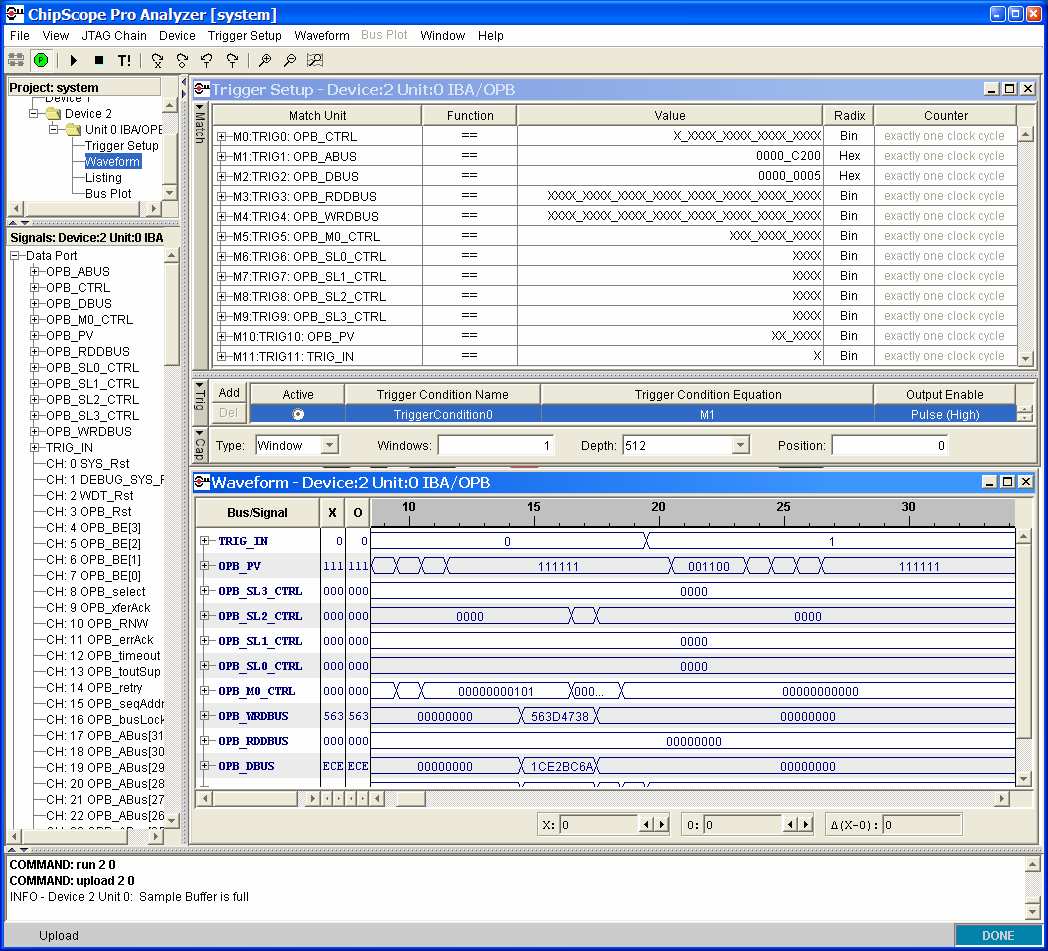
Task: Click the ChipScope app icon in title bar
Action: click(x=15, y=13)
